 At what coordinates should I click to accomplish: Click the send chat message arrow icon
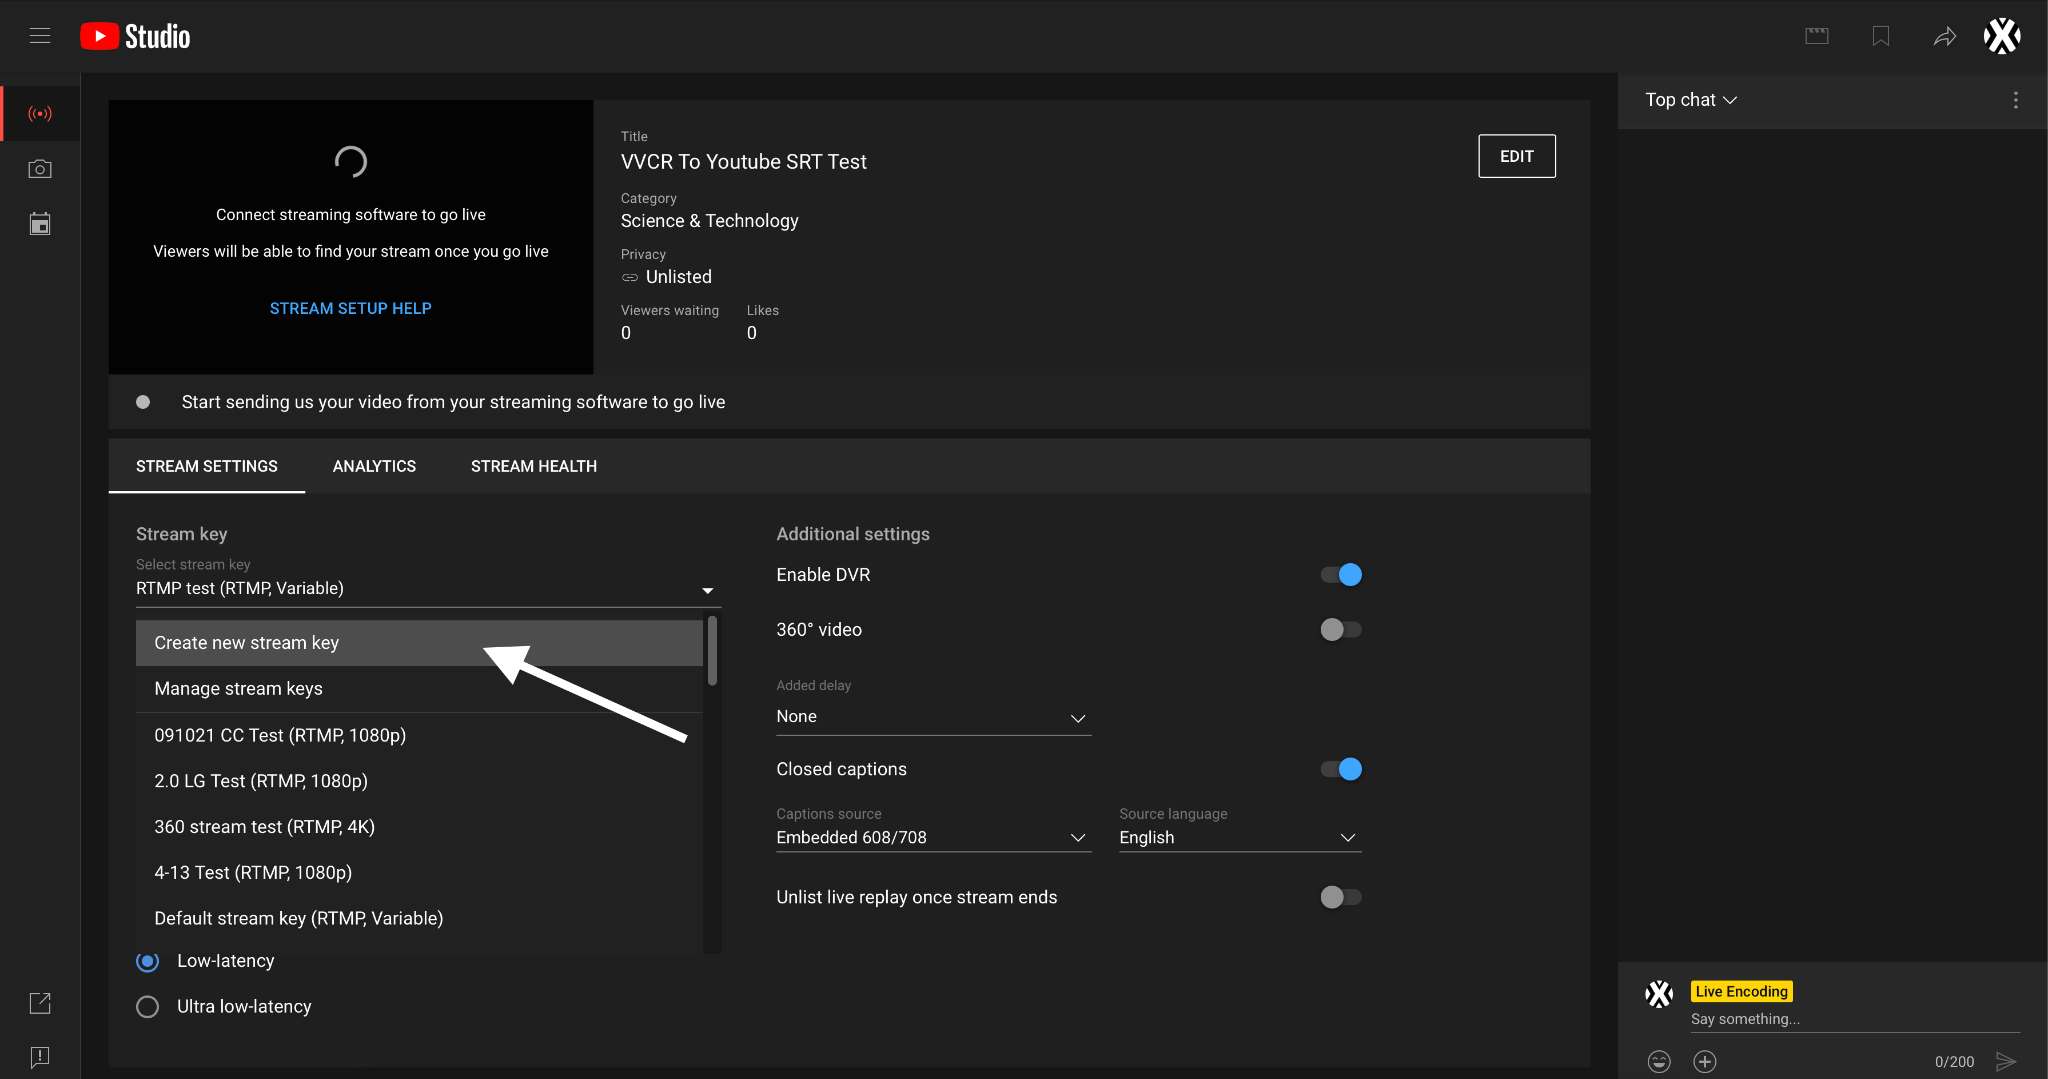pos(2007,1061)
